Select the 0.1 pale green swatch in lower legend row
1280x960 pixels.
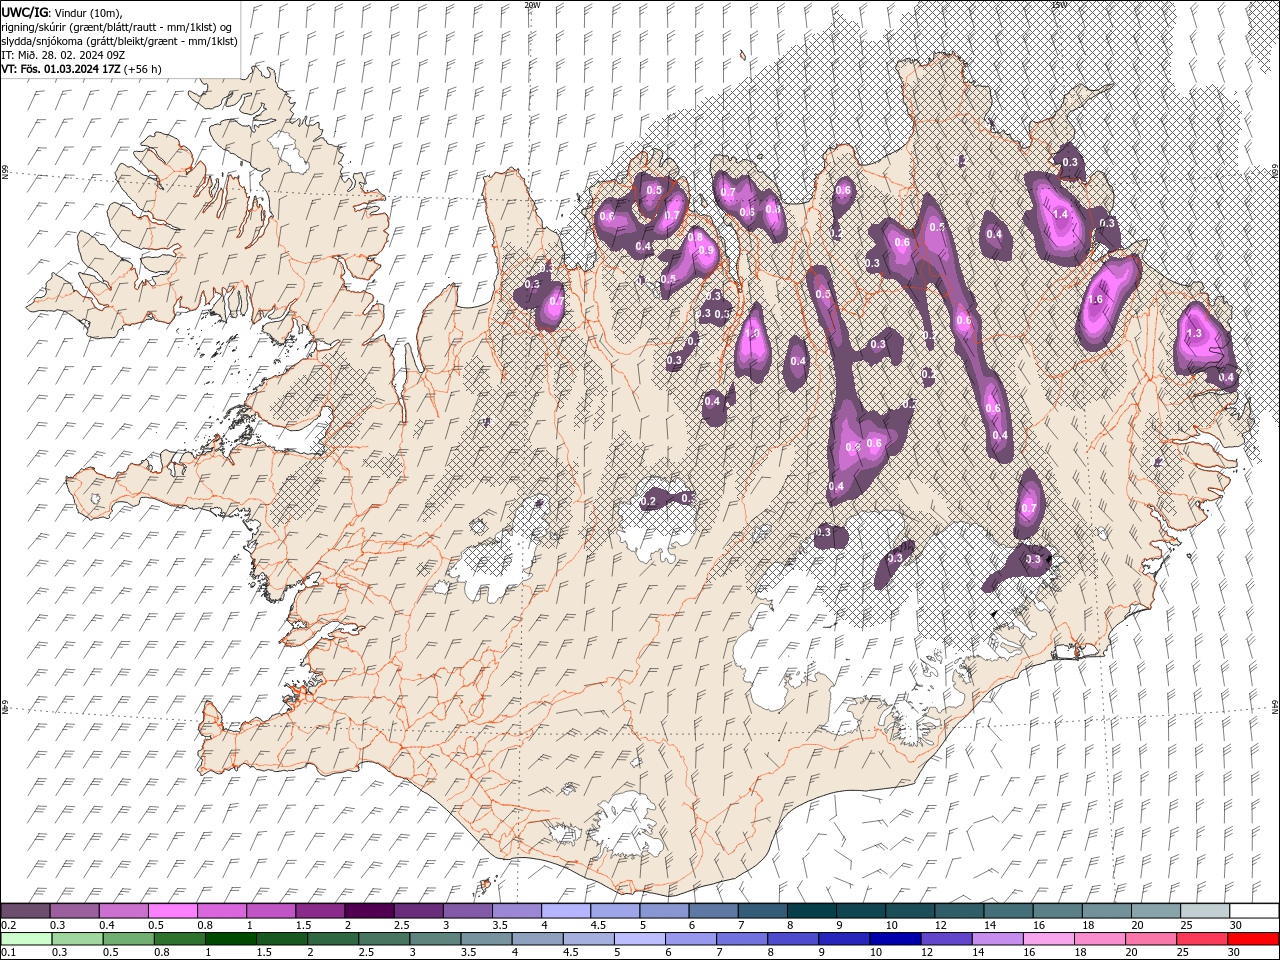pyautogui.click(x=26, y=939)
